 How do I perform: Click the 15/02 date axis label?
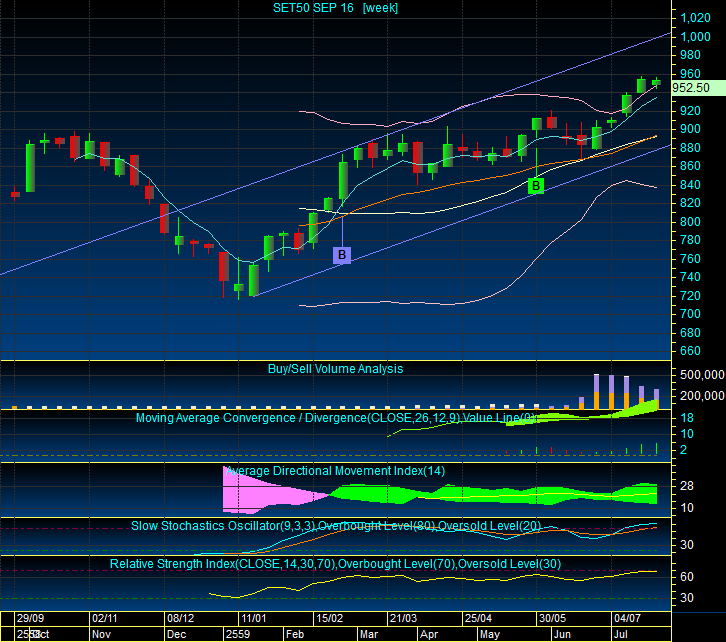pos(330,618)
